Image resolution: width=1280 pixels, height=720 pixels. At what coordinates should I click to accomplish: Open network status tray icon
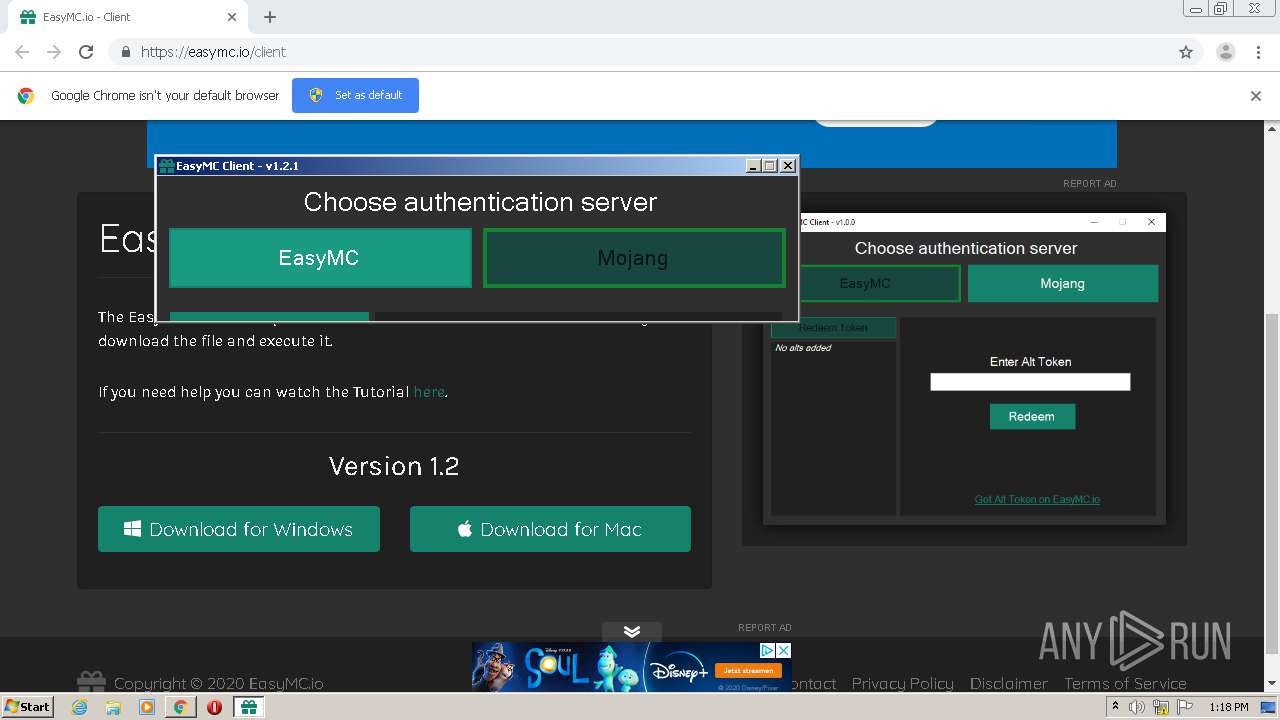coord(1161,707)
